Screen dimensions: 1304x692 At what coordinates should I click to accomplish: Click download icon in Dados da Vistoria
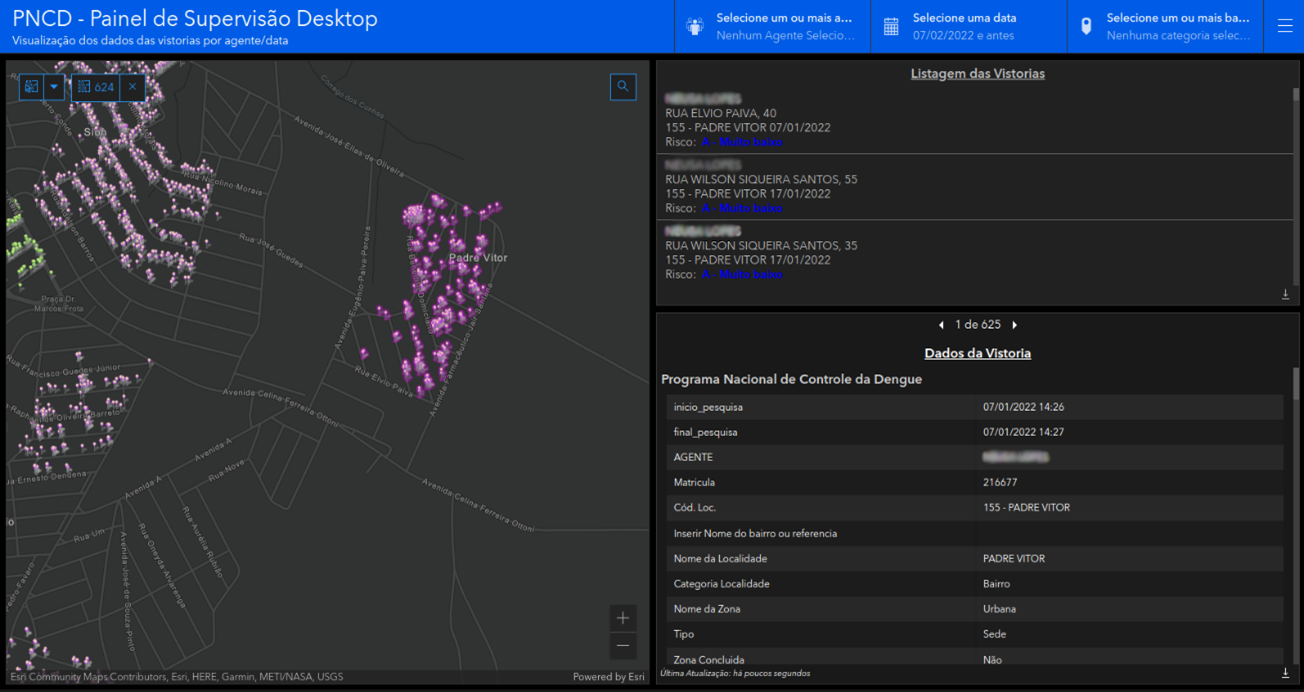[1285, 673]
